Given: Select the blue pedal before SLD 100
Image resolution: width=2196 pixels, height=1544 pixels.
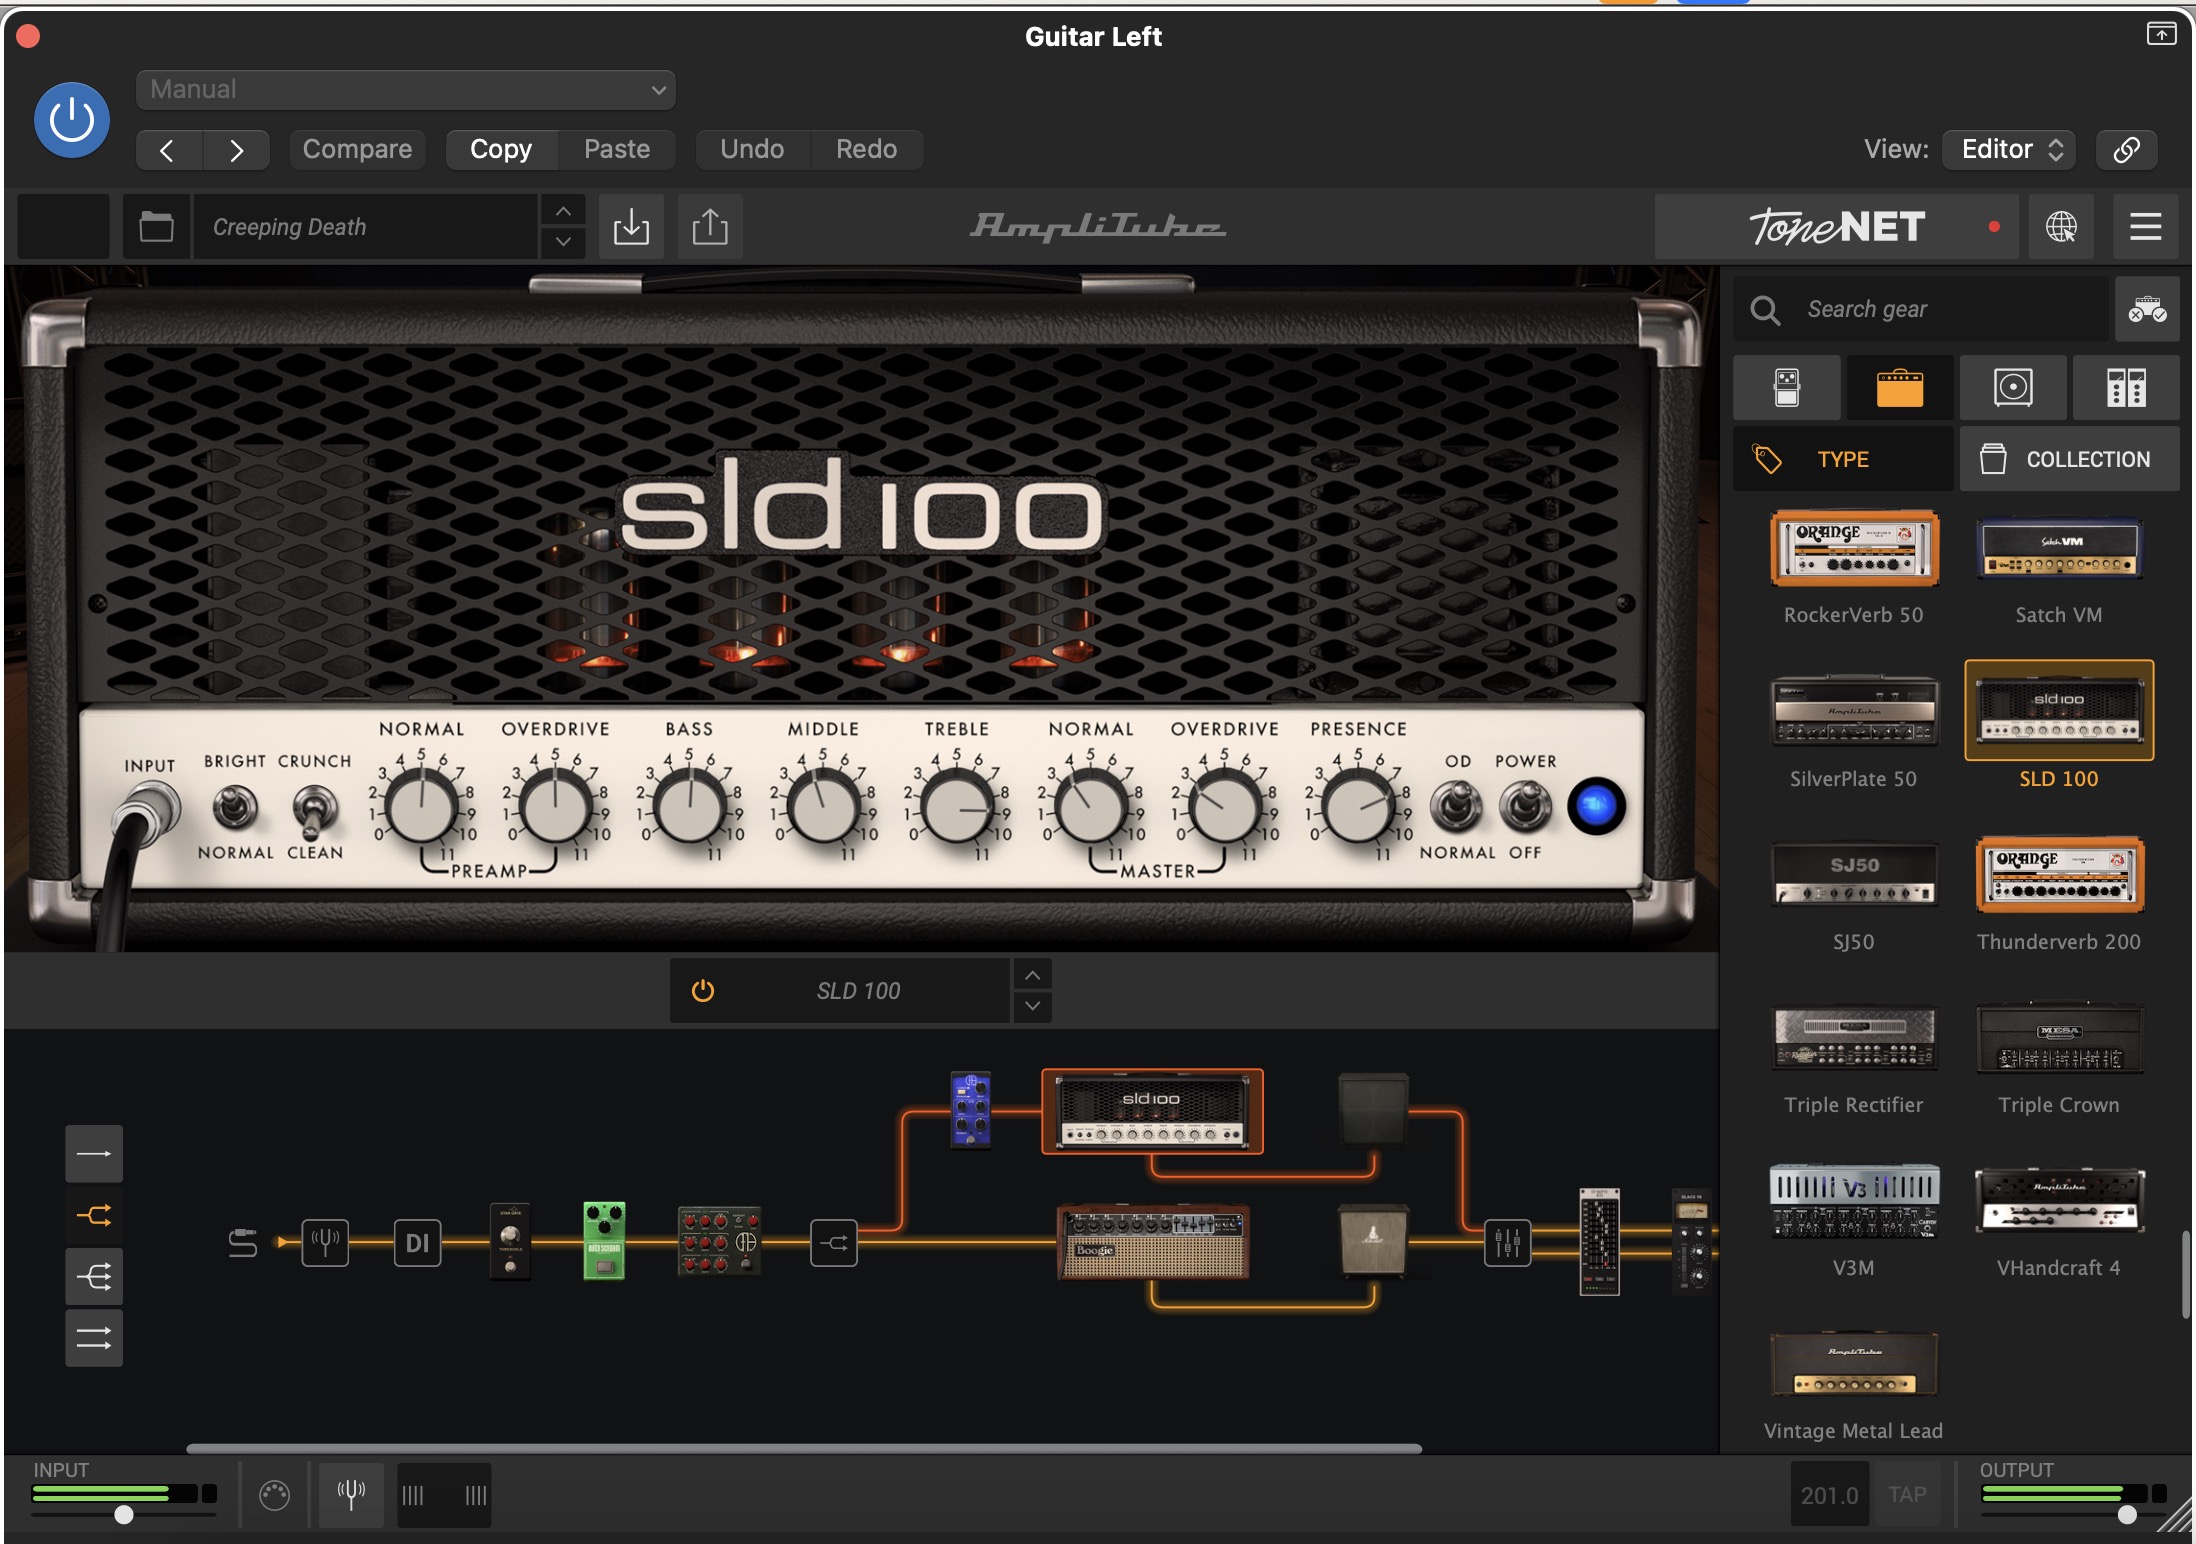Looking at the screenshot, I should 970,1110.
